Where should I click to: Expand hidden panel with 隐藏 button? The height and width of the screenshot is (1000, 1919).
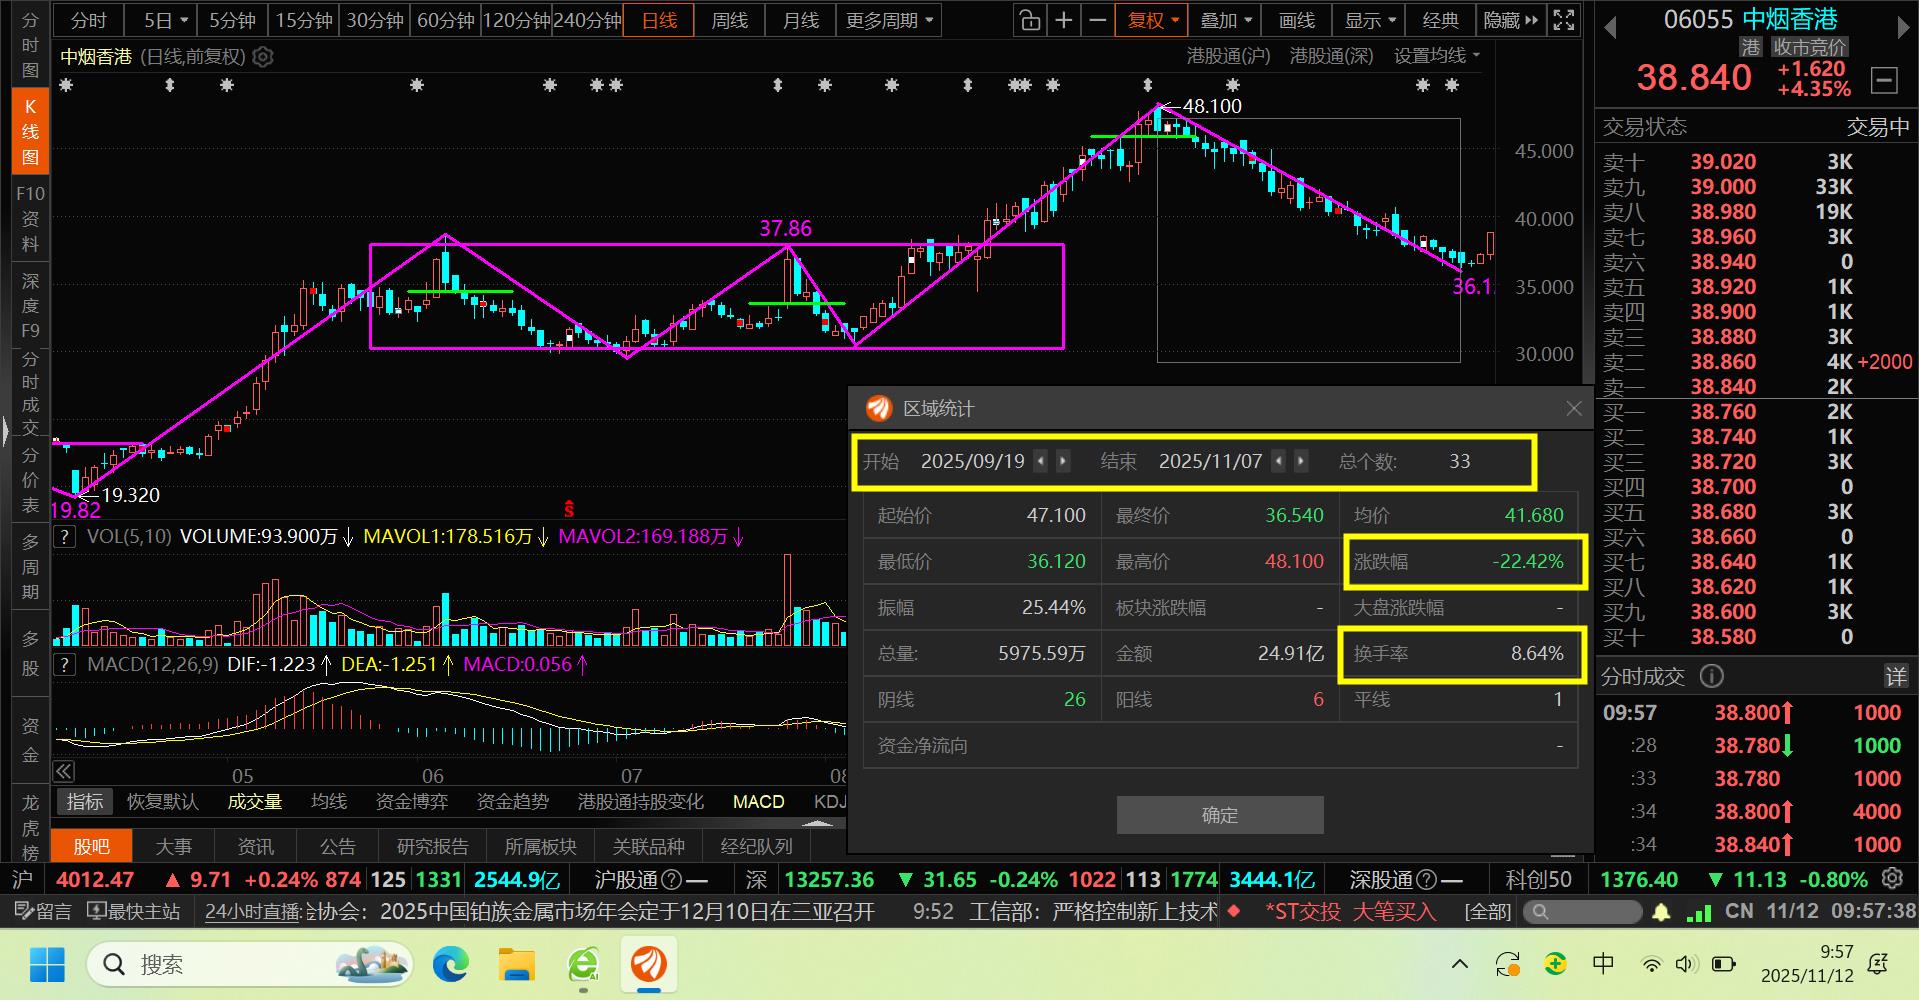[1511, 20]
